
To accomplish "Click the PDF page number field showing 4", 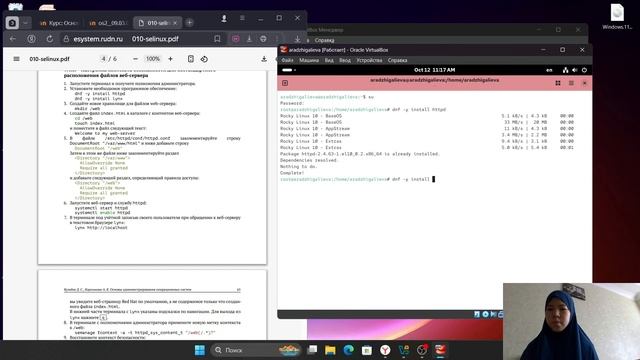I will point(103,59).
